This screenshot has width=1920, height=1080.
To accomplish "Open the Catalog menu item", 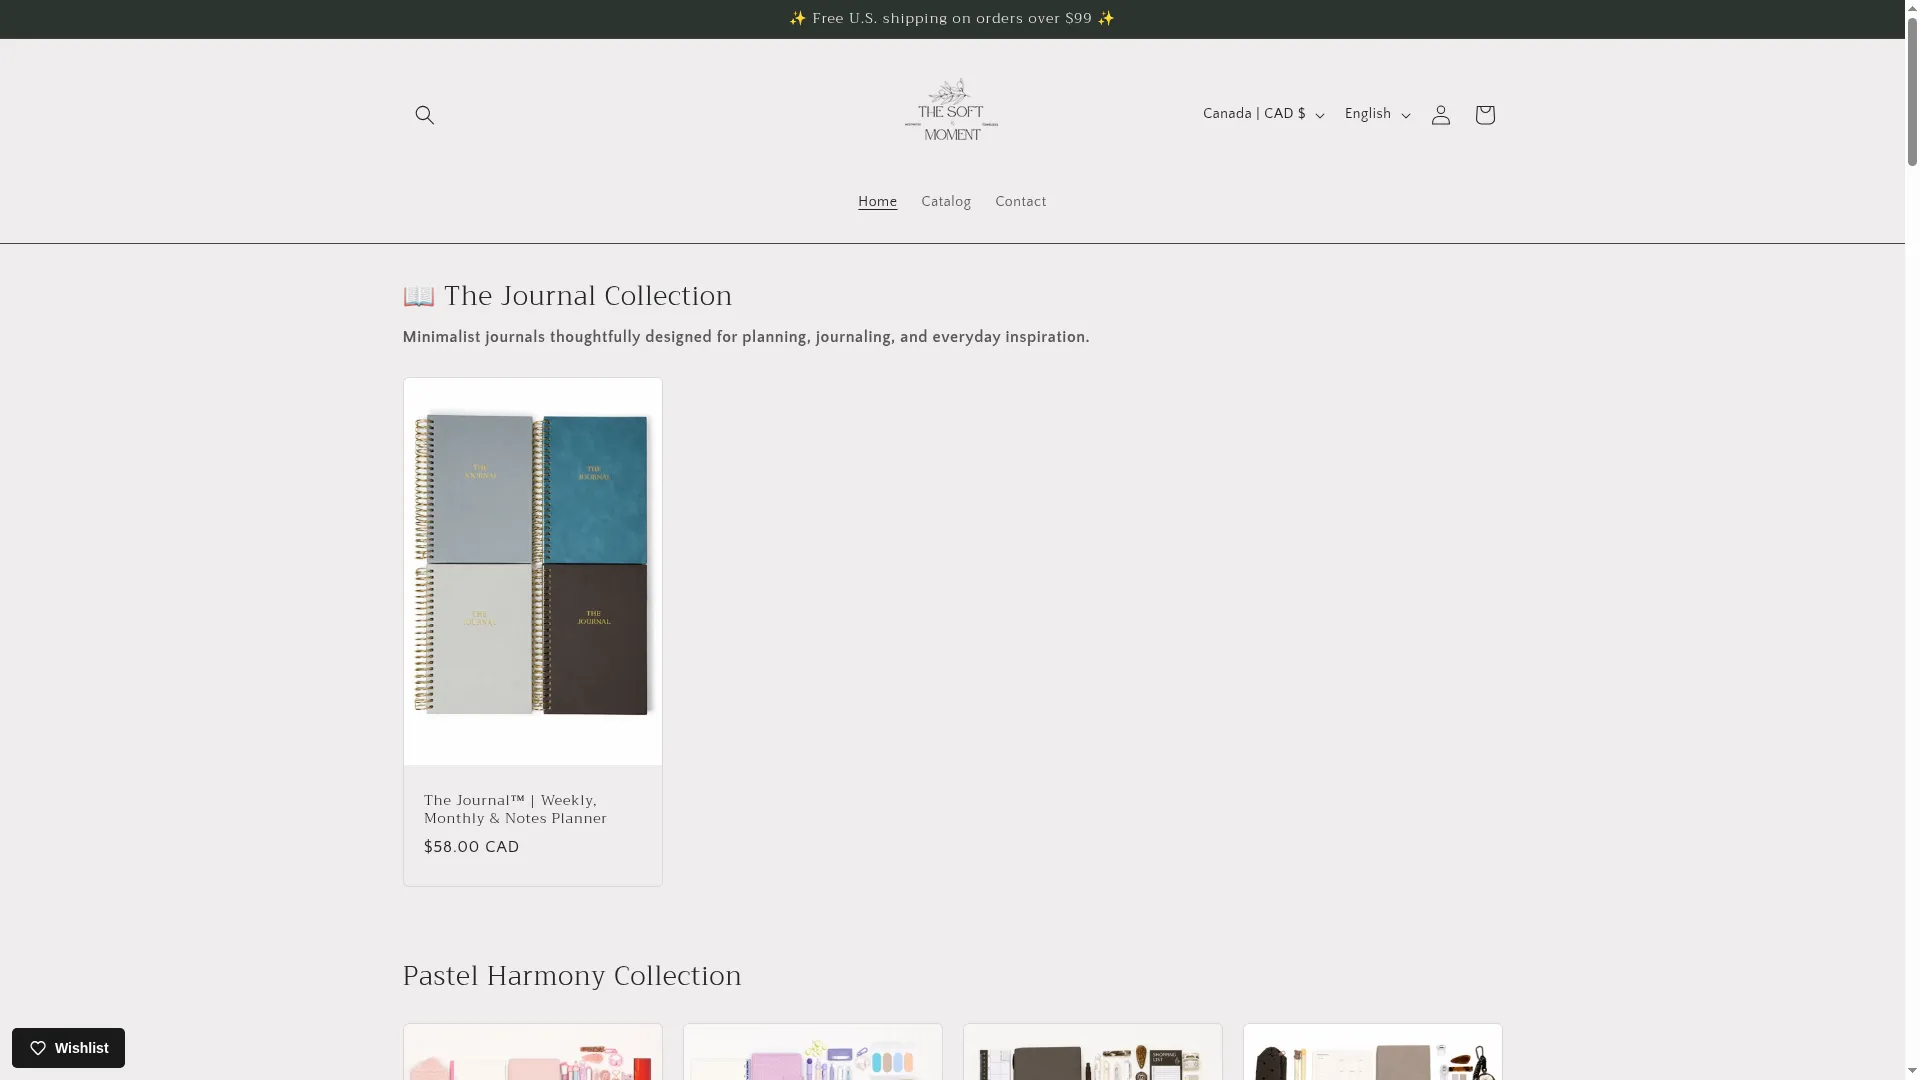I will point(946,202).
